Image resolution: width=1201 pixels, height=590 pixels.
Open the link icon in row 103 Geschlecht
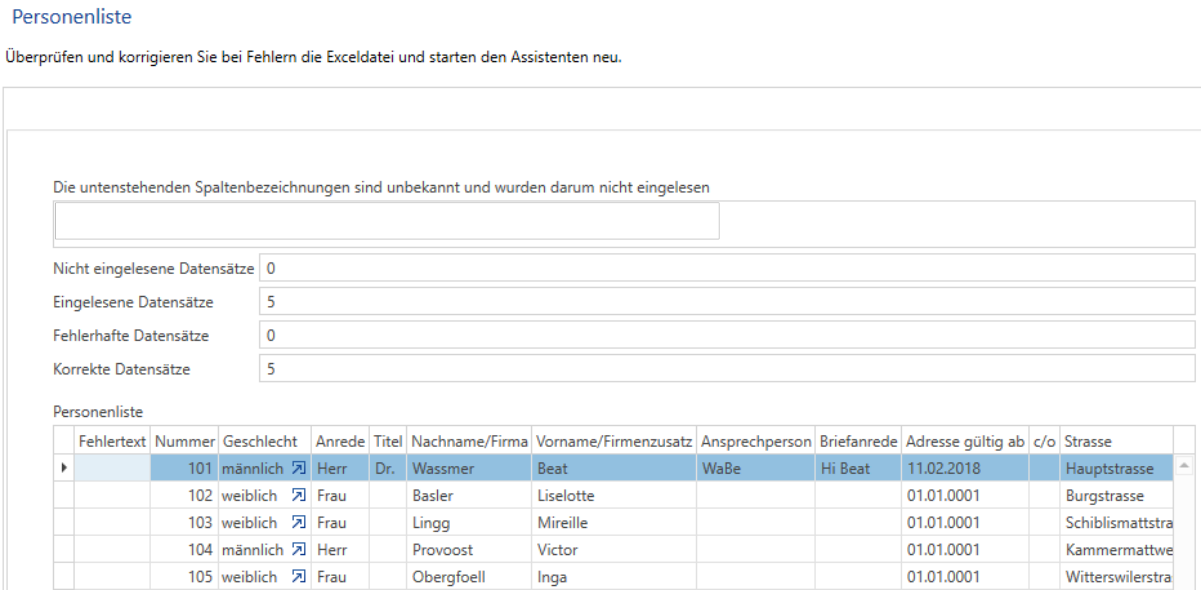tap(298, 523)
